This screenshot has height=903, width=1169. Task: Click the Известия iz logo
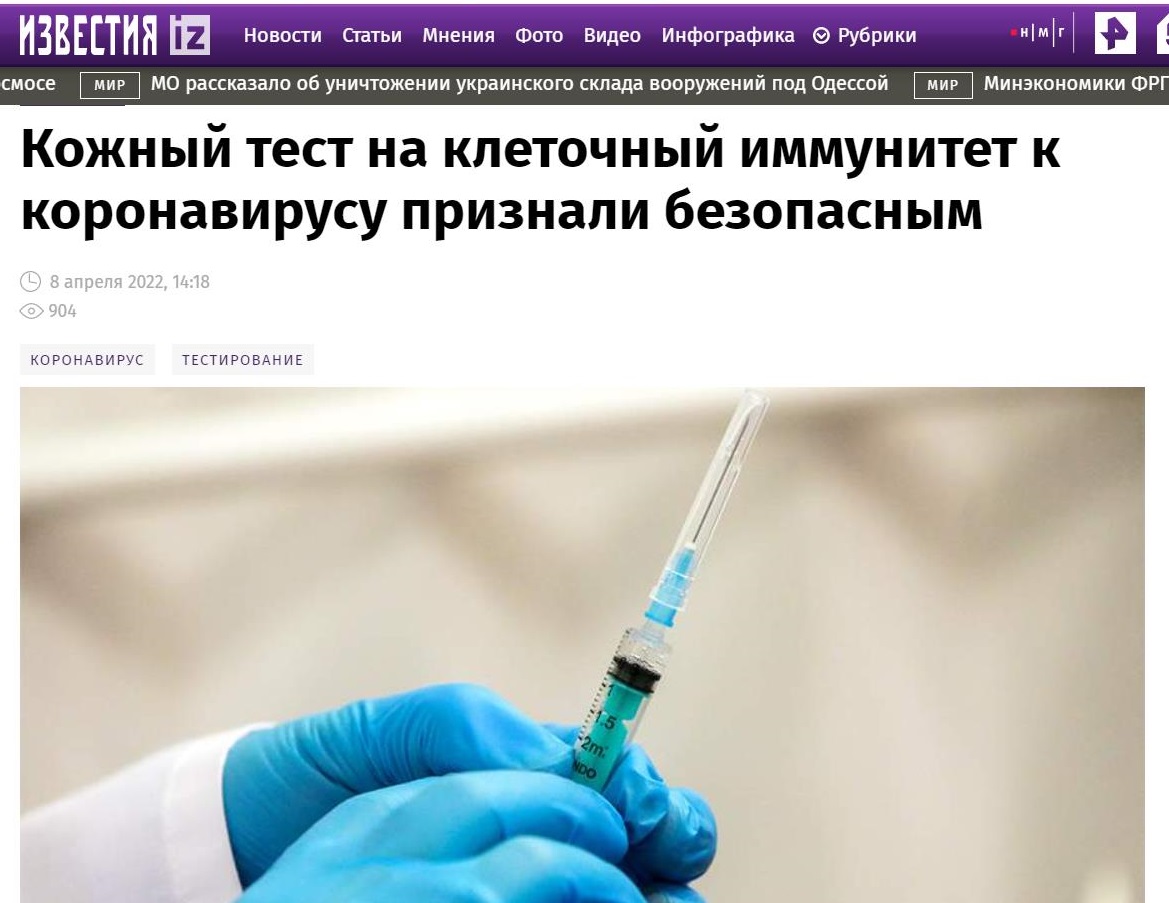[114, 35]
